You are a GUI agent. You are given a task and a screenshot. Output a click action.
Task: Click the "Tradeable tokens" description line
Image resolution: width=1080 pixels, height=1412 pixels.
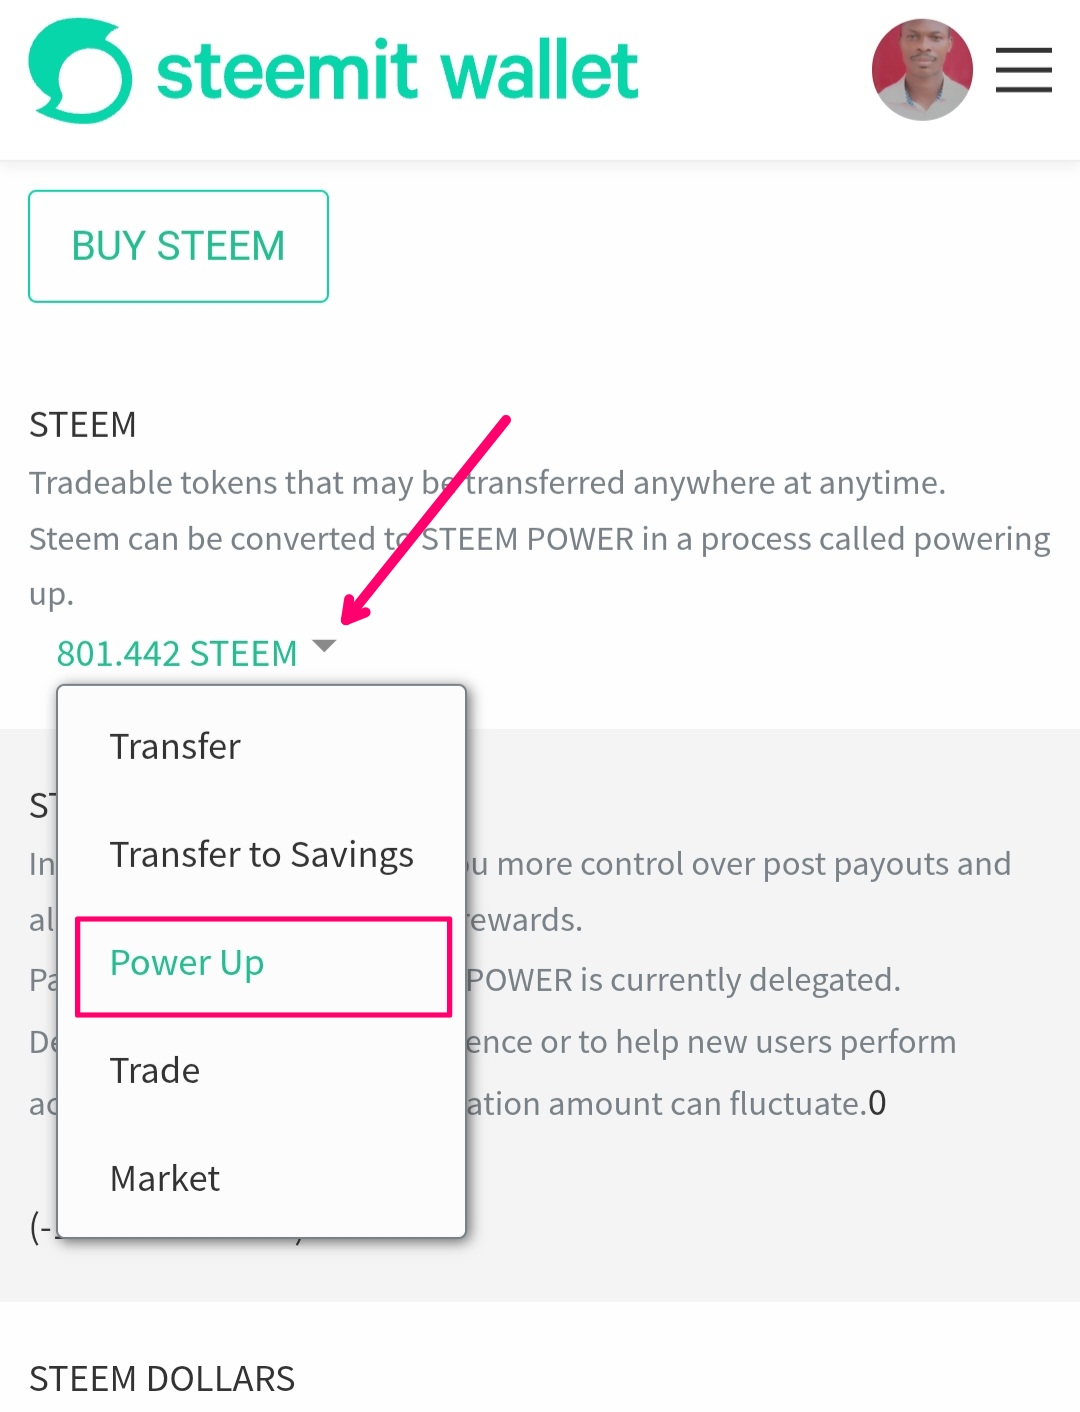[x=487, y=483]
